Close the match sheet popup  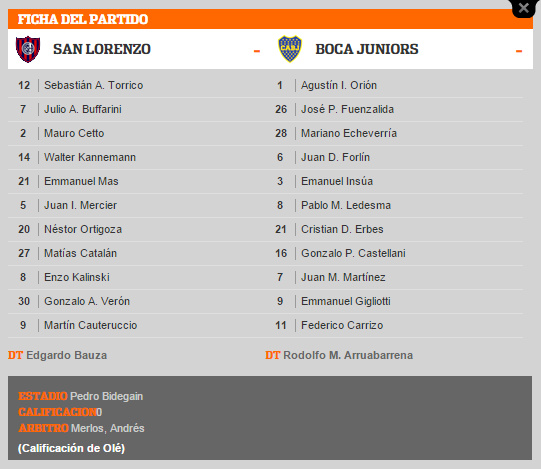(x=524, y=8)
